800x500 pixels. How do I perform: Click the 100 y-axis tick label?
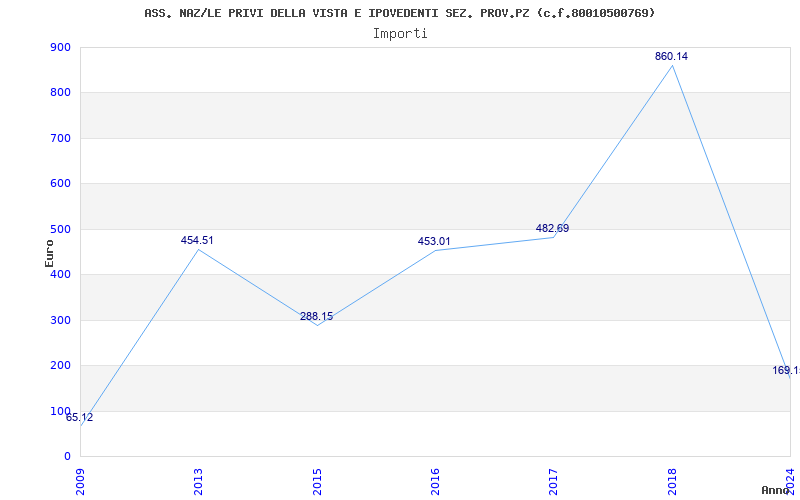[x=60, y=411]
